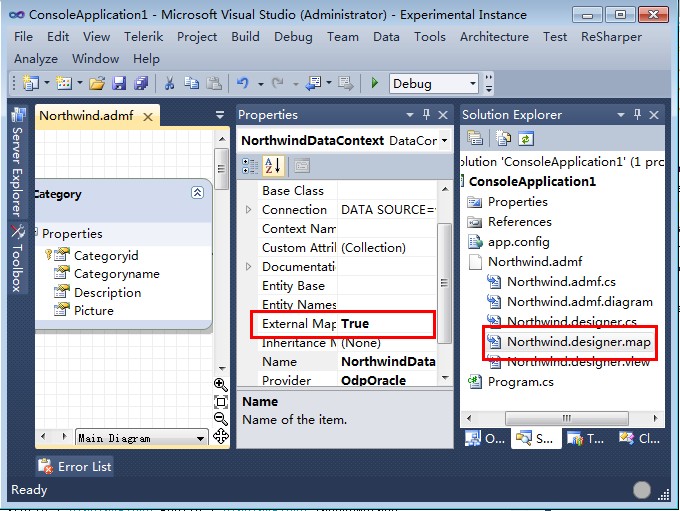Save the current file with floppy icon
Image resolution: width=680 pixels, height=511 pixels.
click(x=119, y=83)
